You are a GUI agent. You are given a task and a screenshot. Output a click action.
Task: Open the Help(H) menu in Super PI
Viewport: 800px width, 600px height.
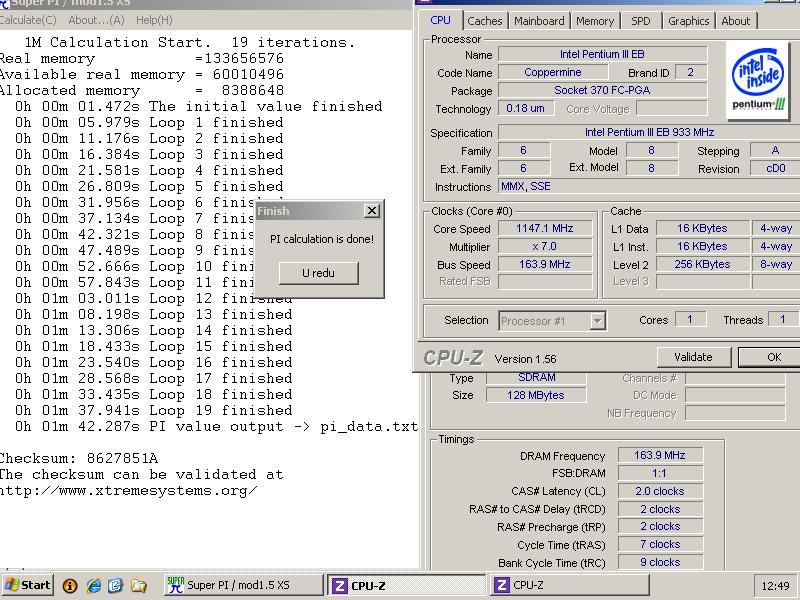click(154, 20)
